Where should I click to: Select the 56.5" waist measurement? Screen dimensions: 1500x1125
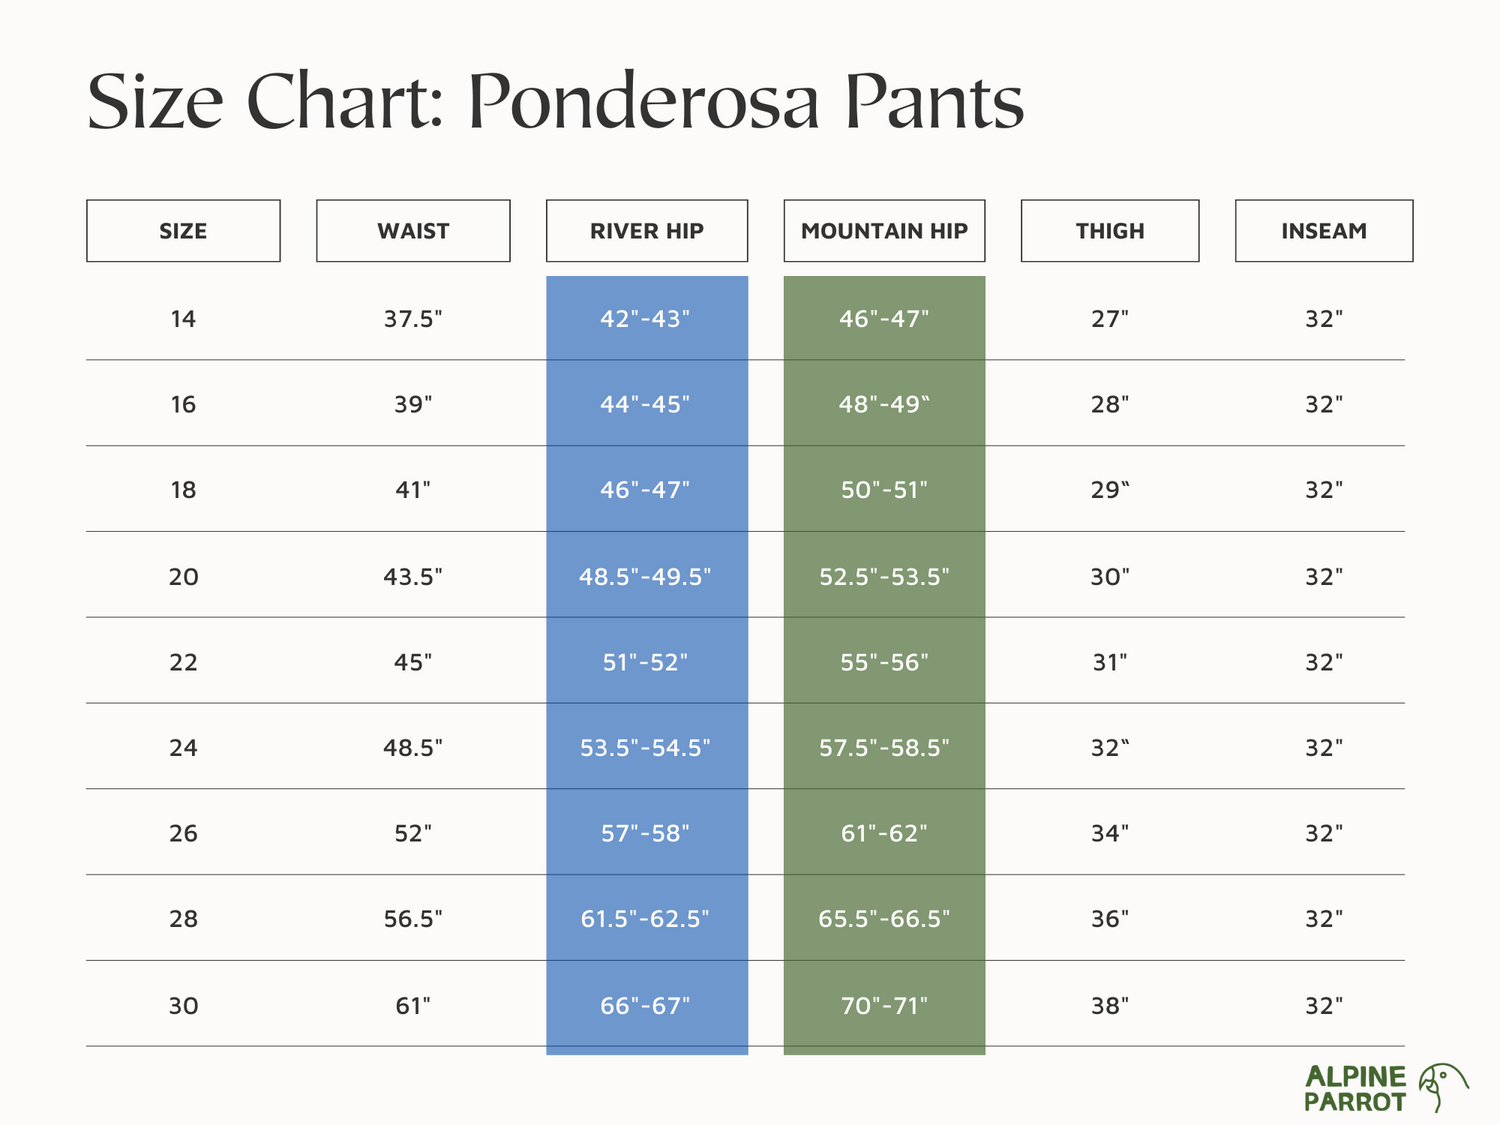413,919
